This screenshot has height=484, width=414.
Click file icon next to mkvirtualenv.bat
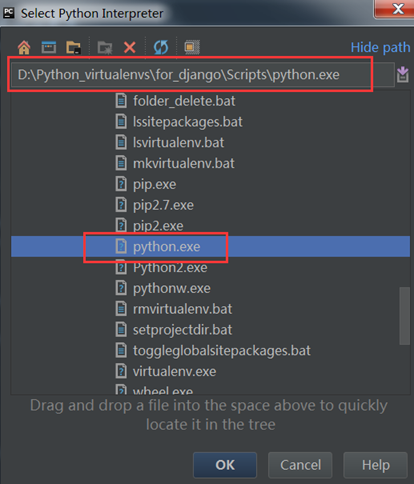tap(121, 163)
